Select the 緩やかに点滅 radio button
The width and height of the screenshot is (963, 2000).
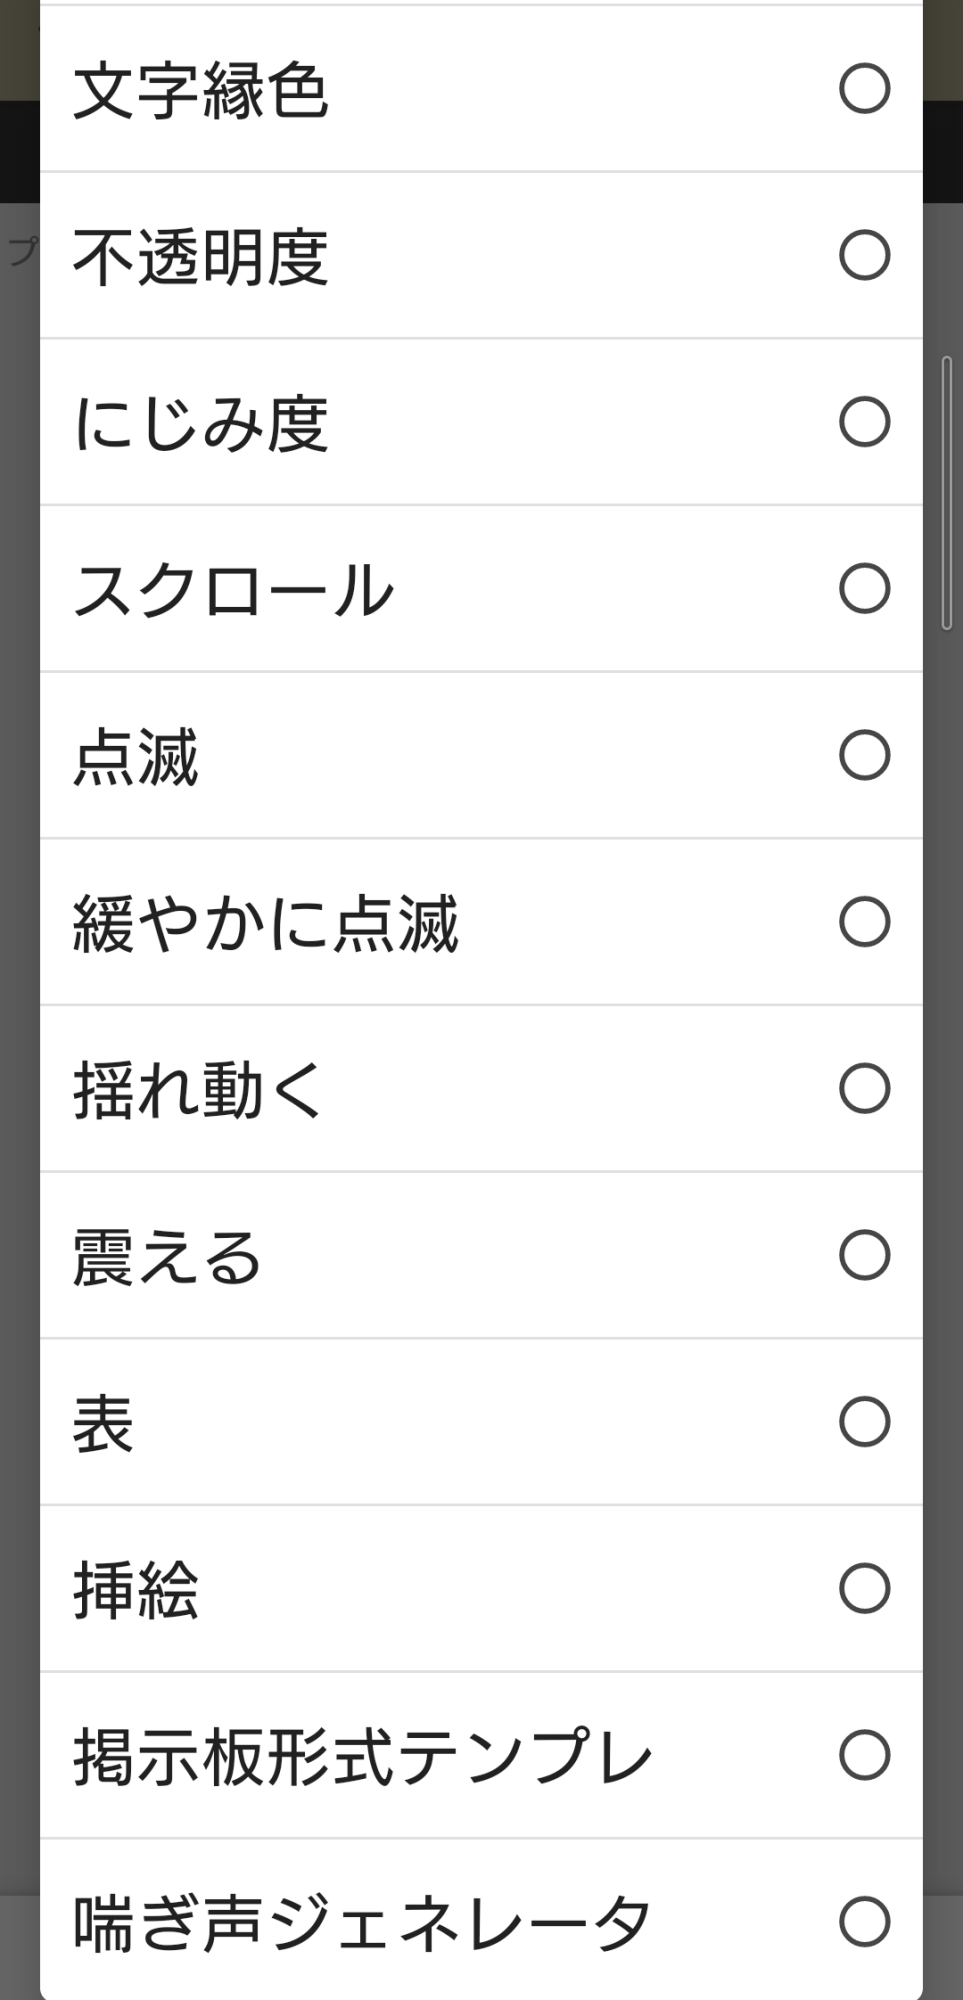(x=864, y=921)
